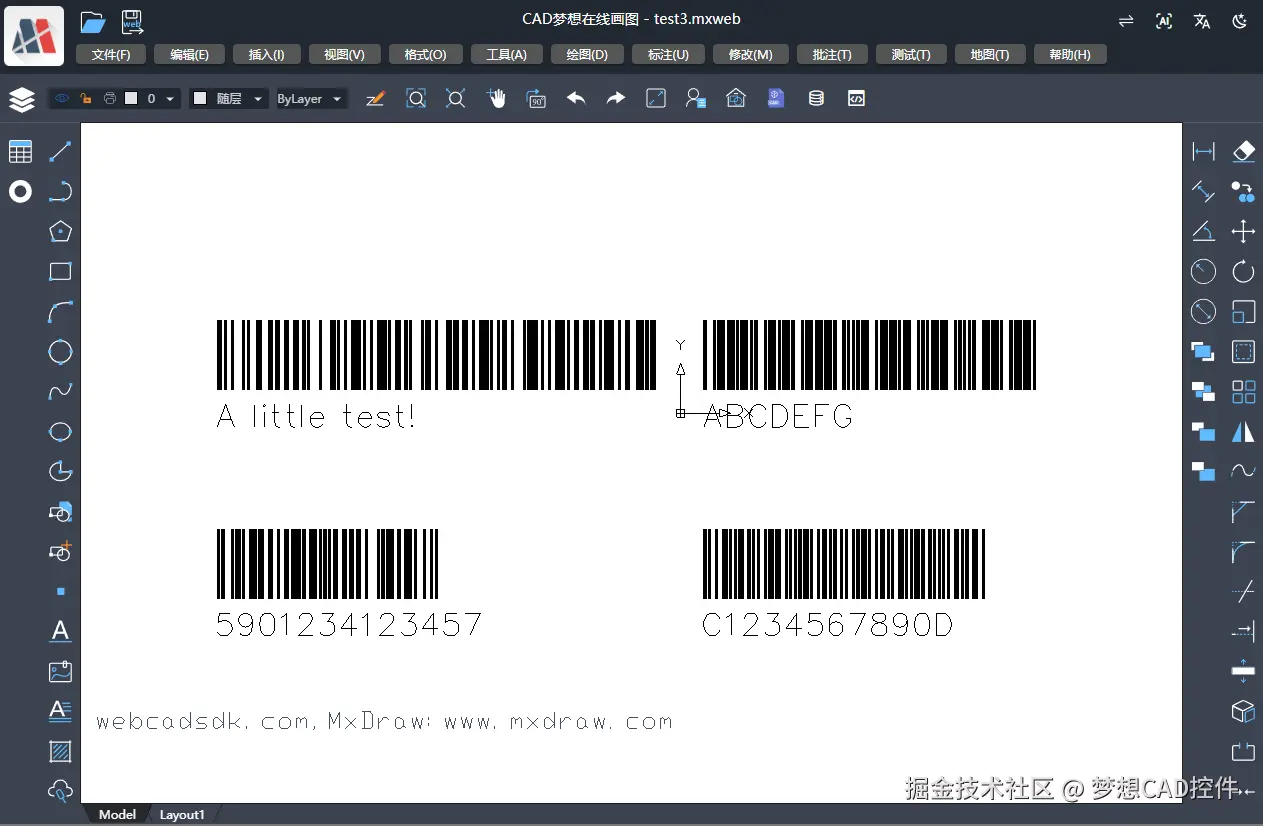Select the Angular dimension tool
1263x826 pixels.
[1204, 232]
